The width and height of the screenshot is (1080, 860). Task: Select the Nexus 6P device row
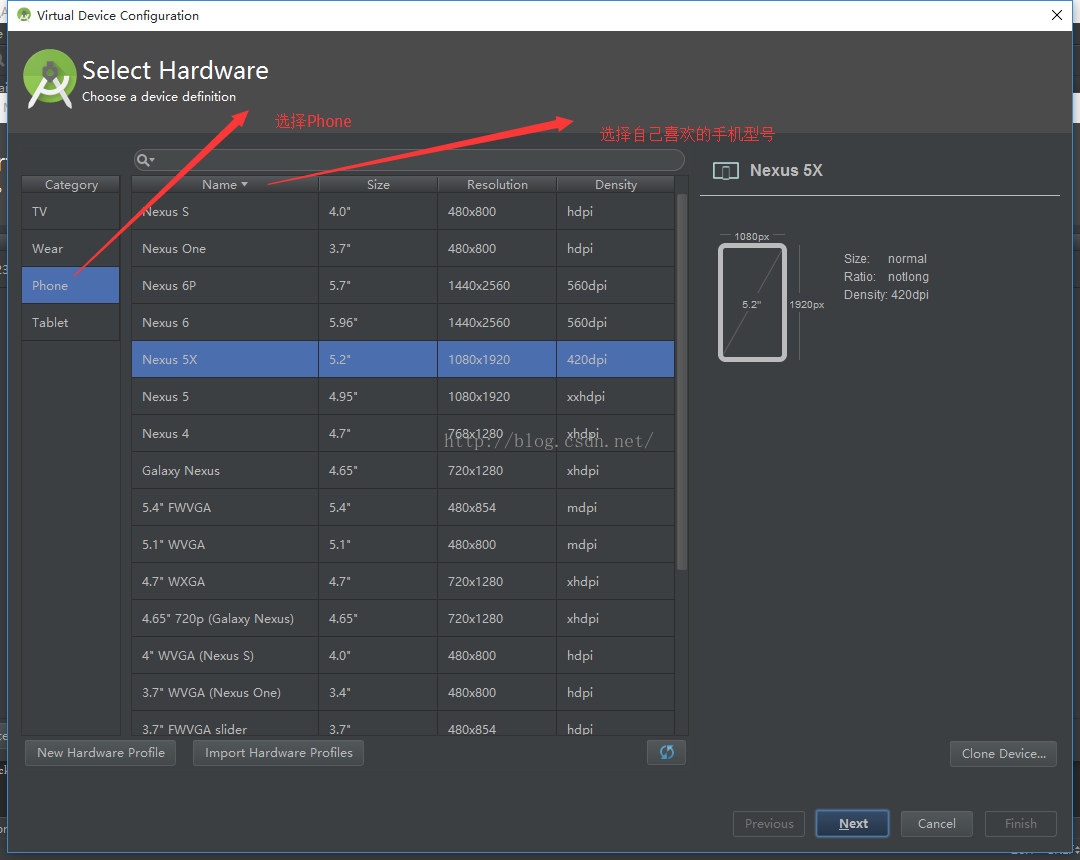(403, 285)
